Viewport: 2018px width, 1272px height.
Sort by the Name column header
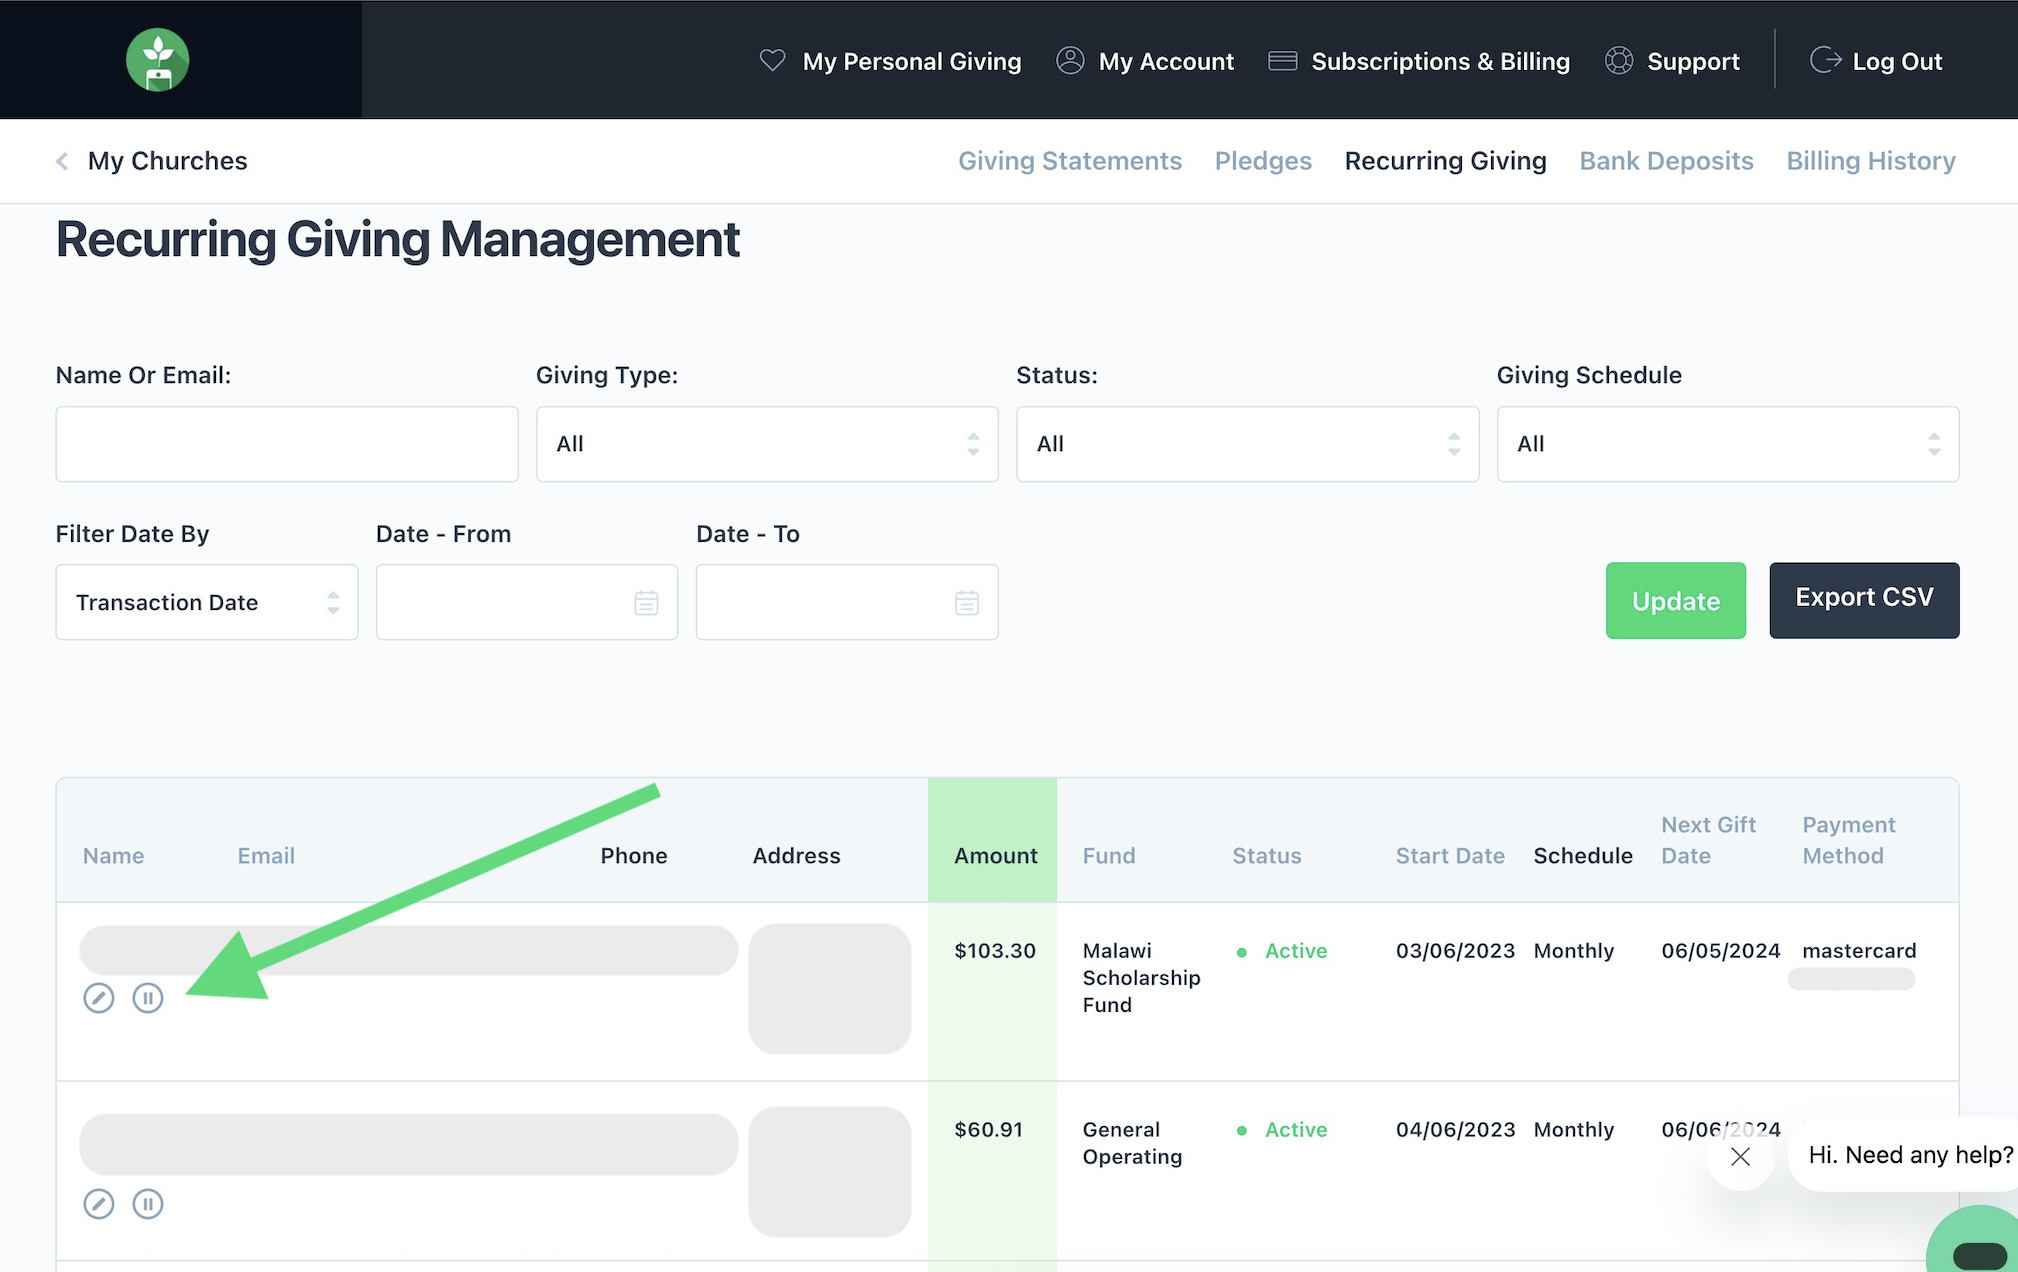point(113,856)
